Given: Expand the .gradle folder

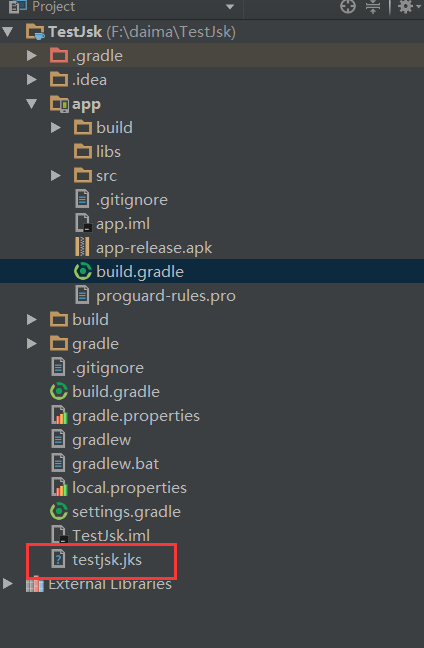Looking at the screenshot, I should tap(32, 55).
